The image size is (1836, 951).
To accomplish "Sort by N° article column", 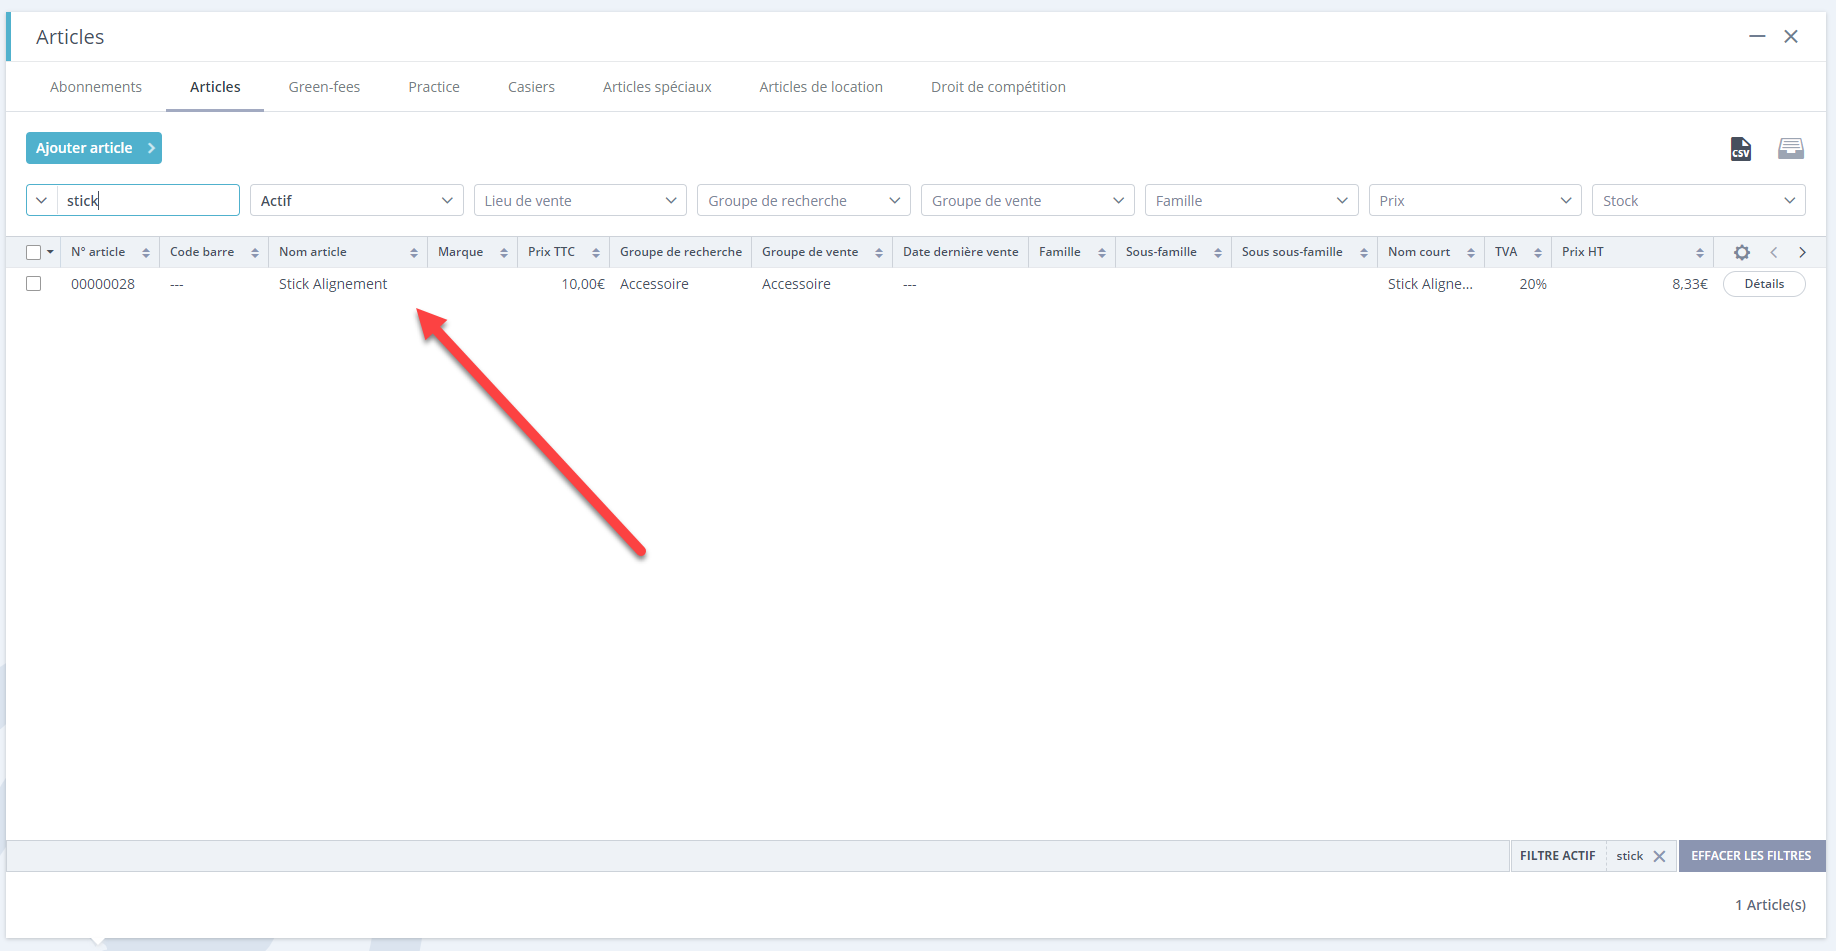I will point(146,253).
